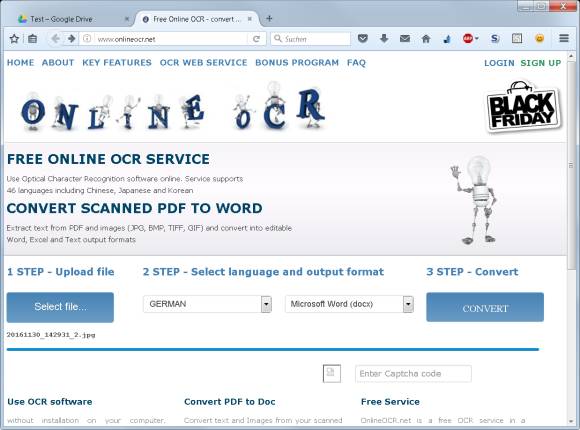Click the Select file button

point(60,307)
